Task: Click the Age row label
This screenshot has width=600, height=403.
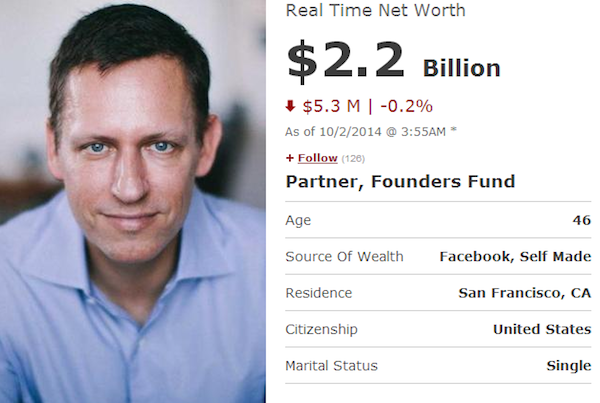Action: tap(298, 220)
